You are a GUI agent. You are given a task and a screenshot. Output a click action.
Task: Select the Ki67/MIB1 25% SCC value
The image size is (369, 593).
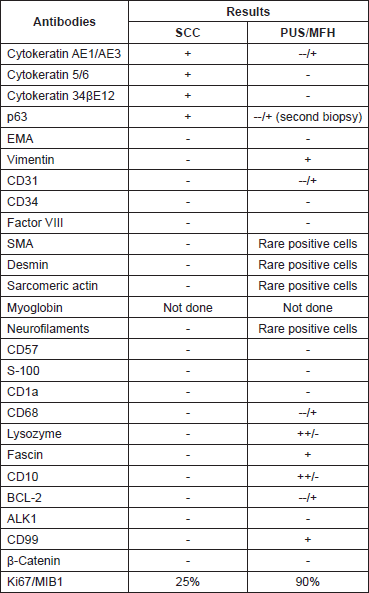(188, 582)
